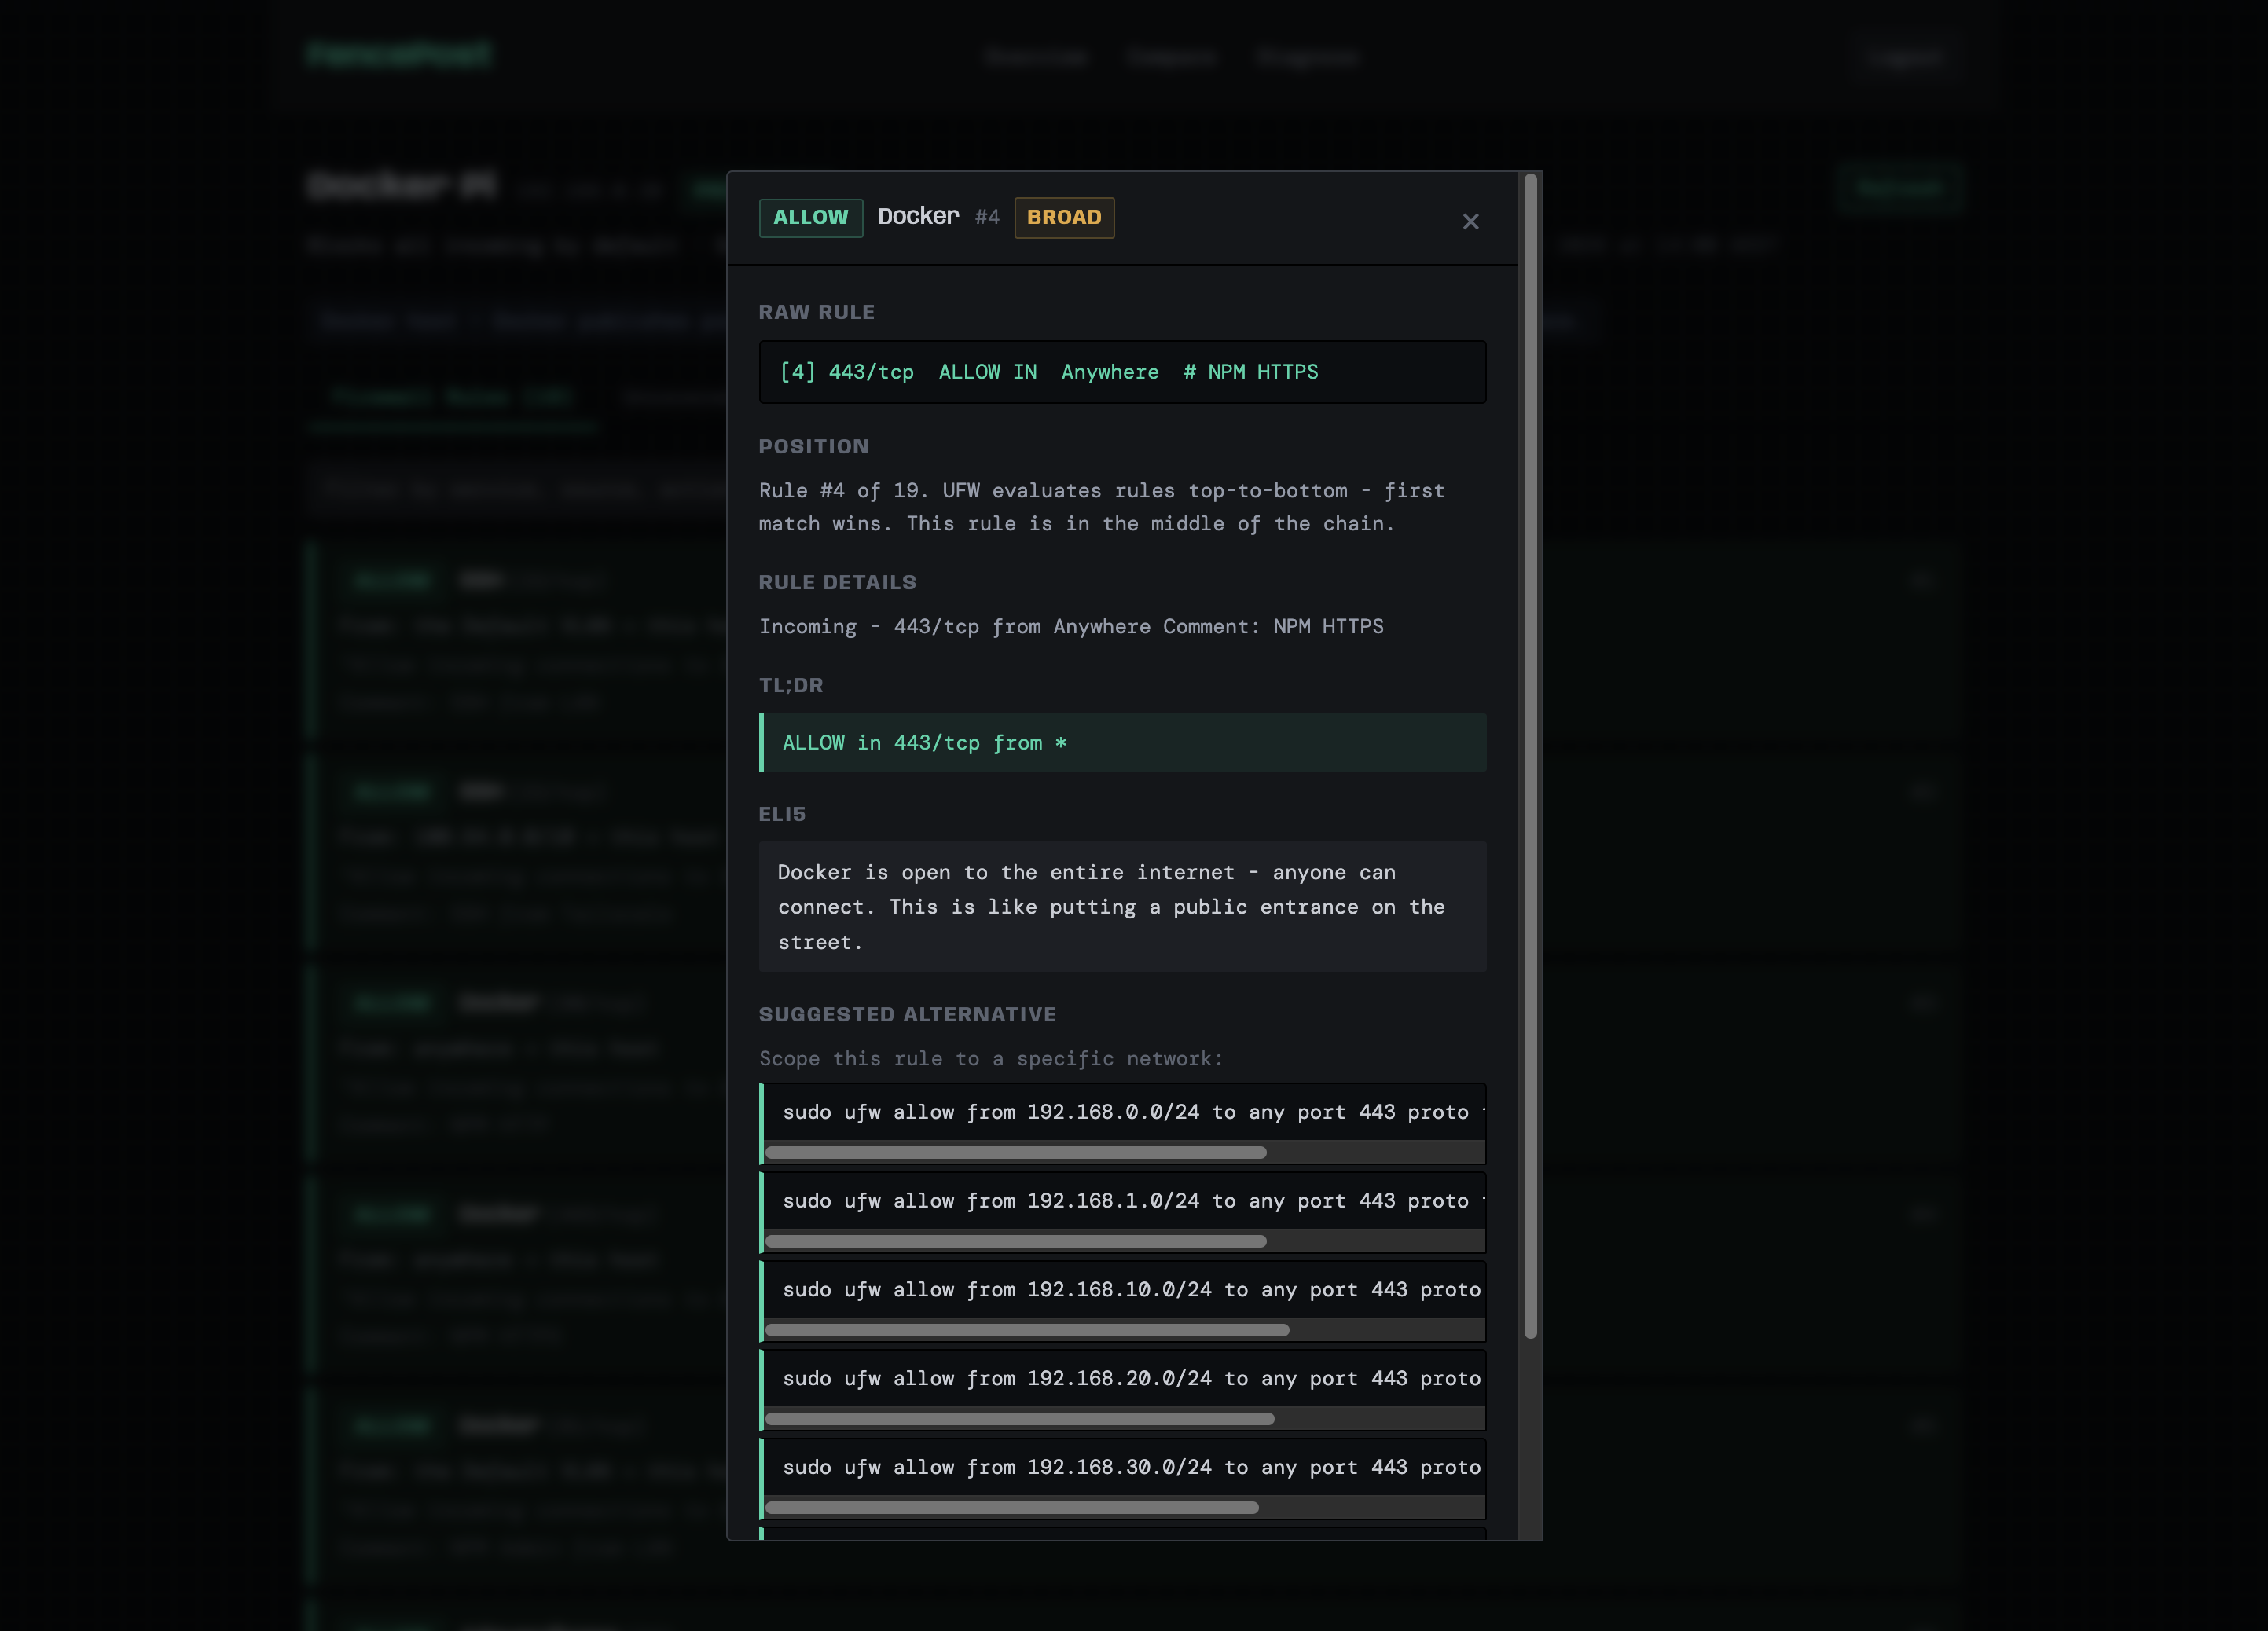2268x1631 pixels.
Task: Click the RULE DETAILS section heading
Action: point(837,583)
